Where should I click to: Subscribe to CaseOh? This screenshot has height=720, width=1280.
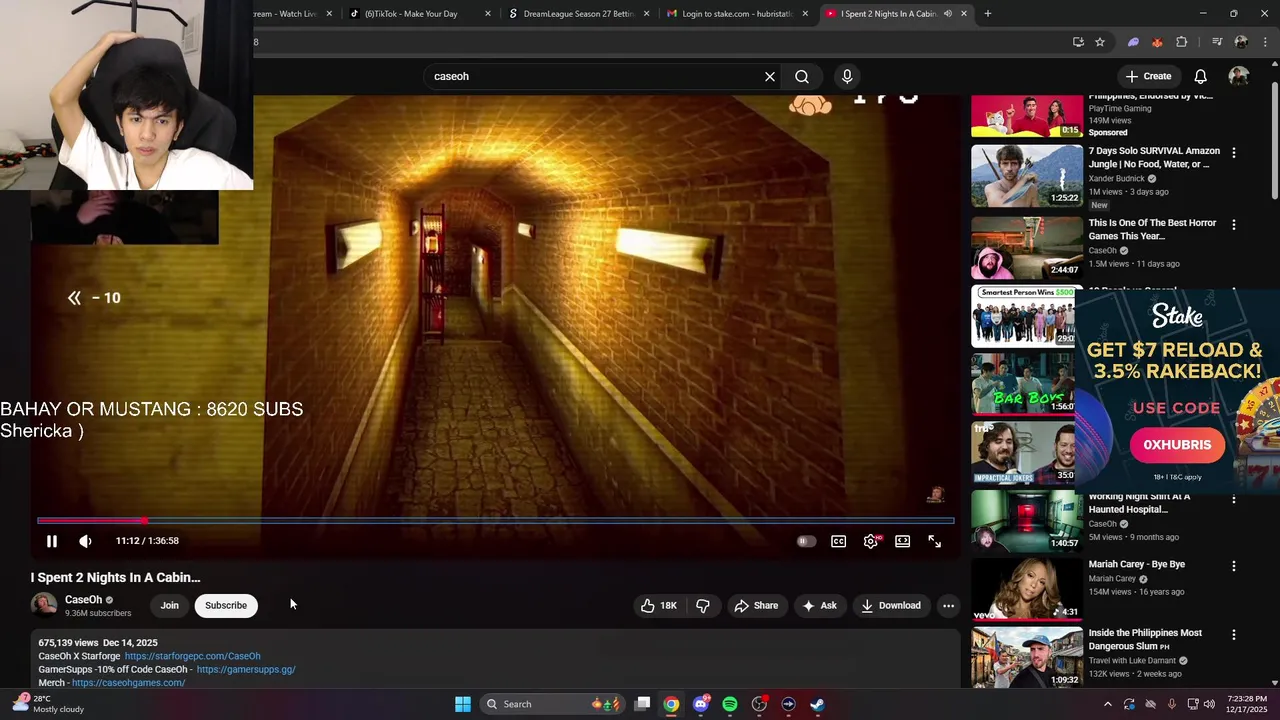point(226,605)
